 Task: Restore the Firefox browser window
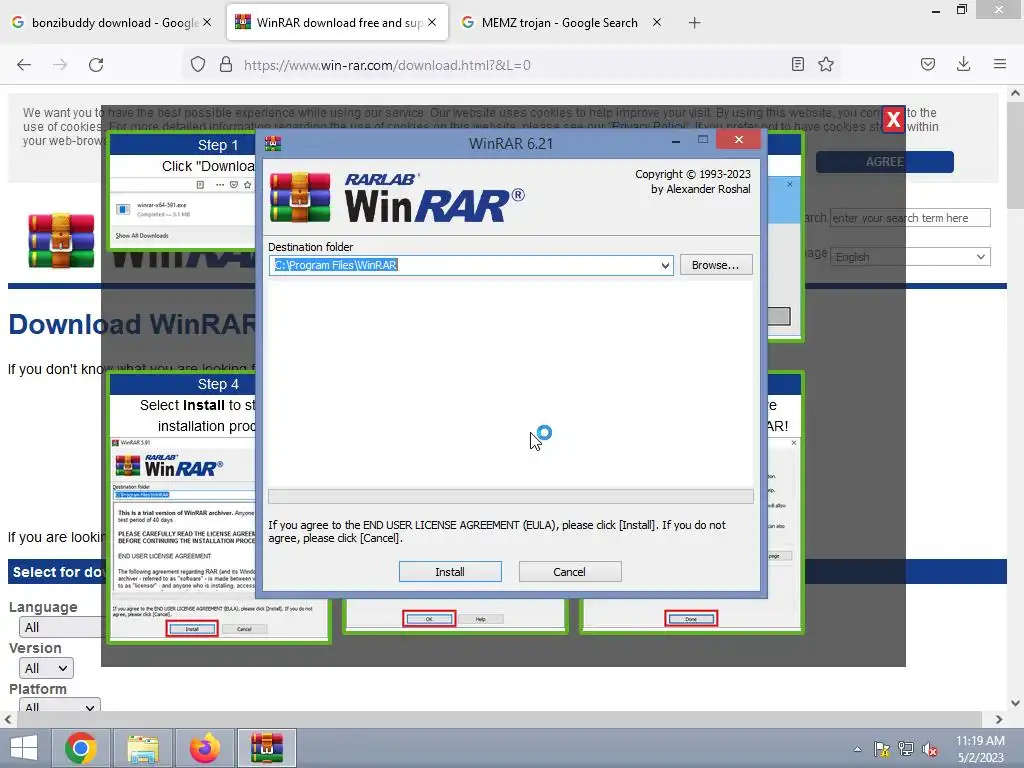pos(962,9)
